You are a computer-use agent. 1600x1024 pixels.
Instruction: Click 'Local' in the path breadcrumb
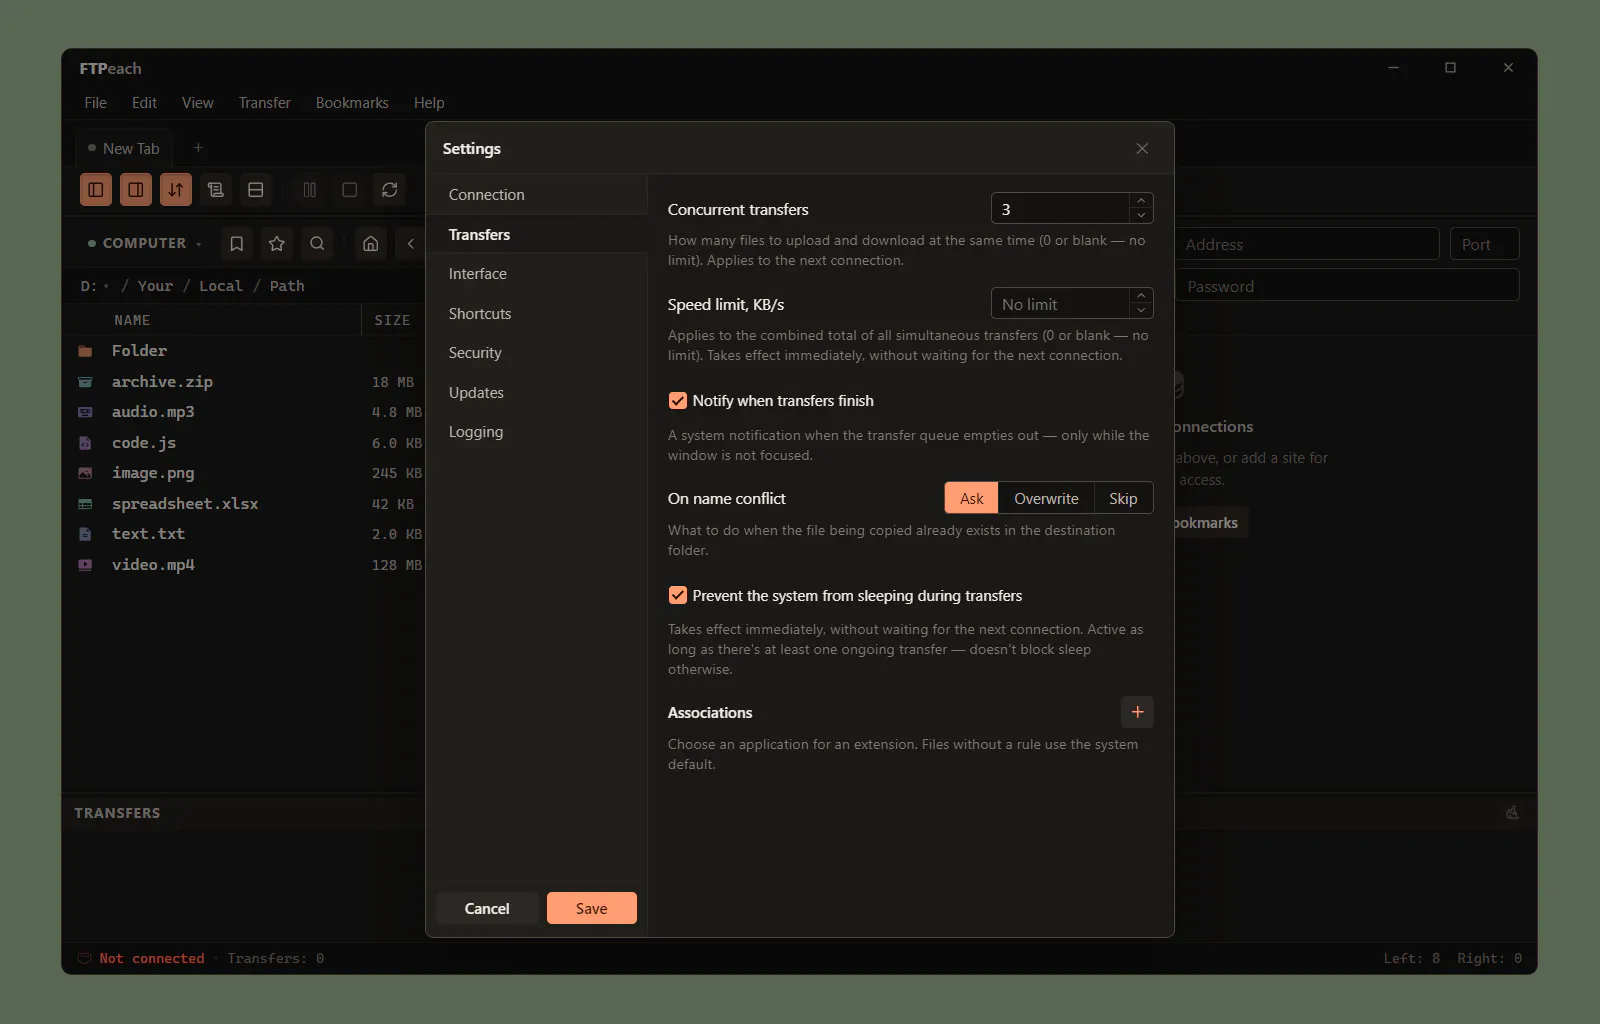coord(221,286)
